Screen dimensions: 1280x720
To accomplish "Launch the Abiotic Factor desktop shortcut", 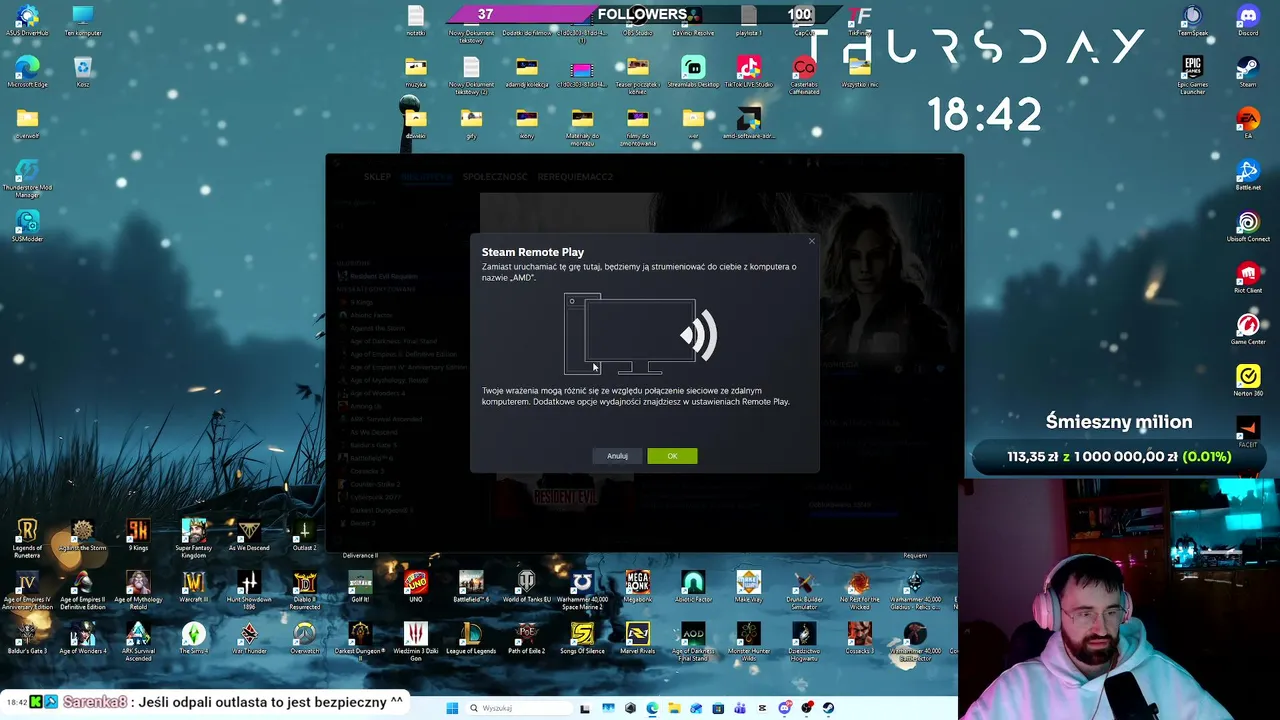I will 693,587.
